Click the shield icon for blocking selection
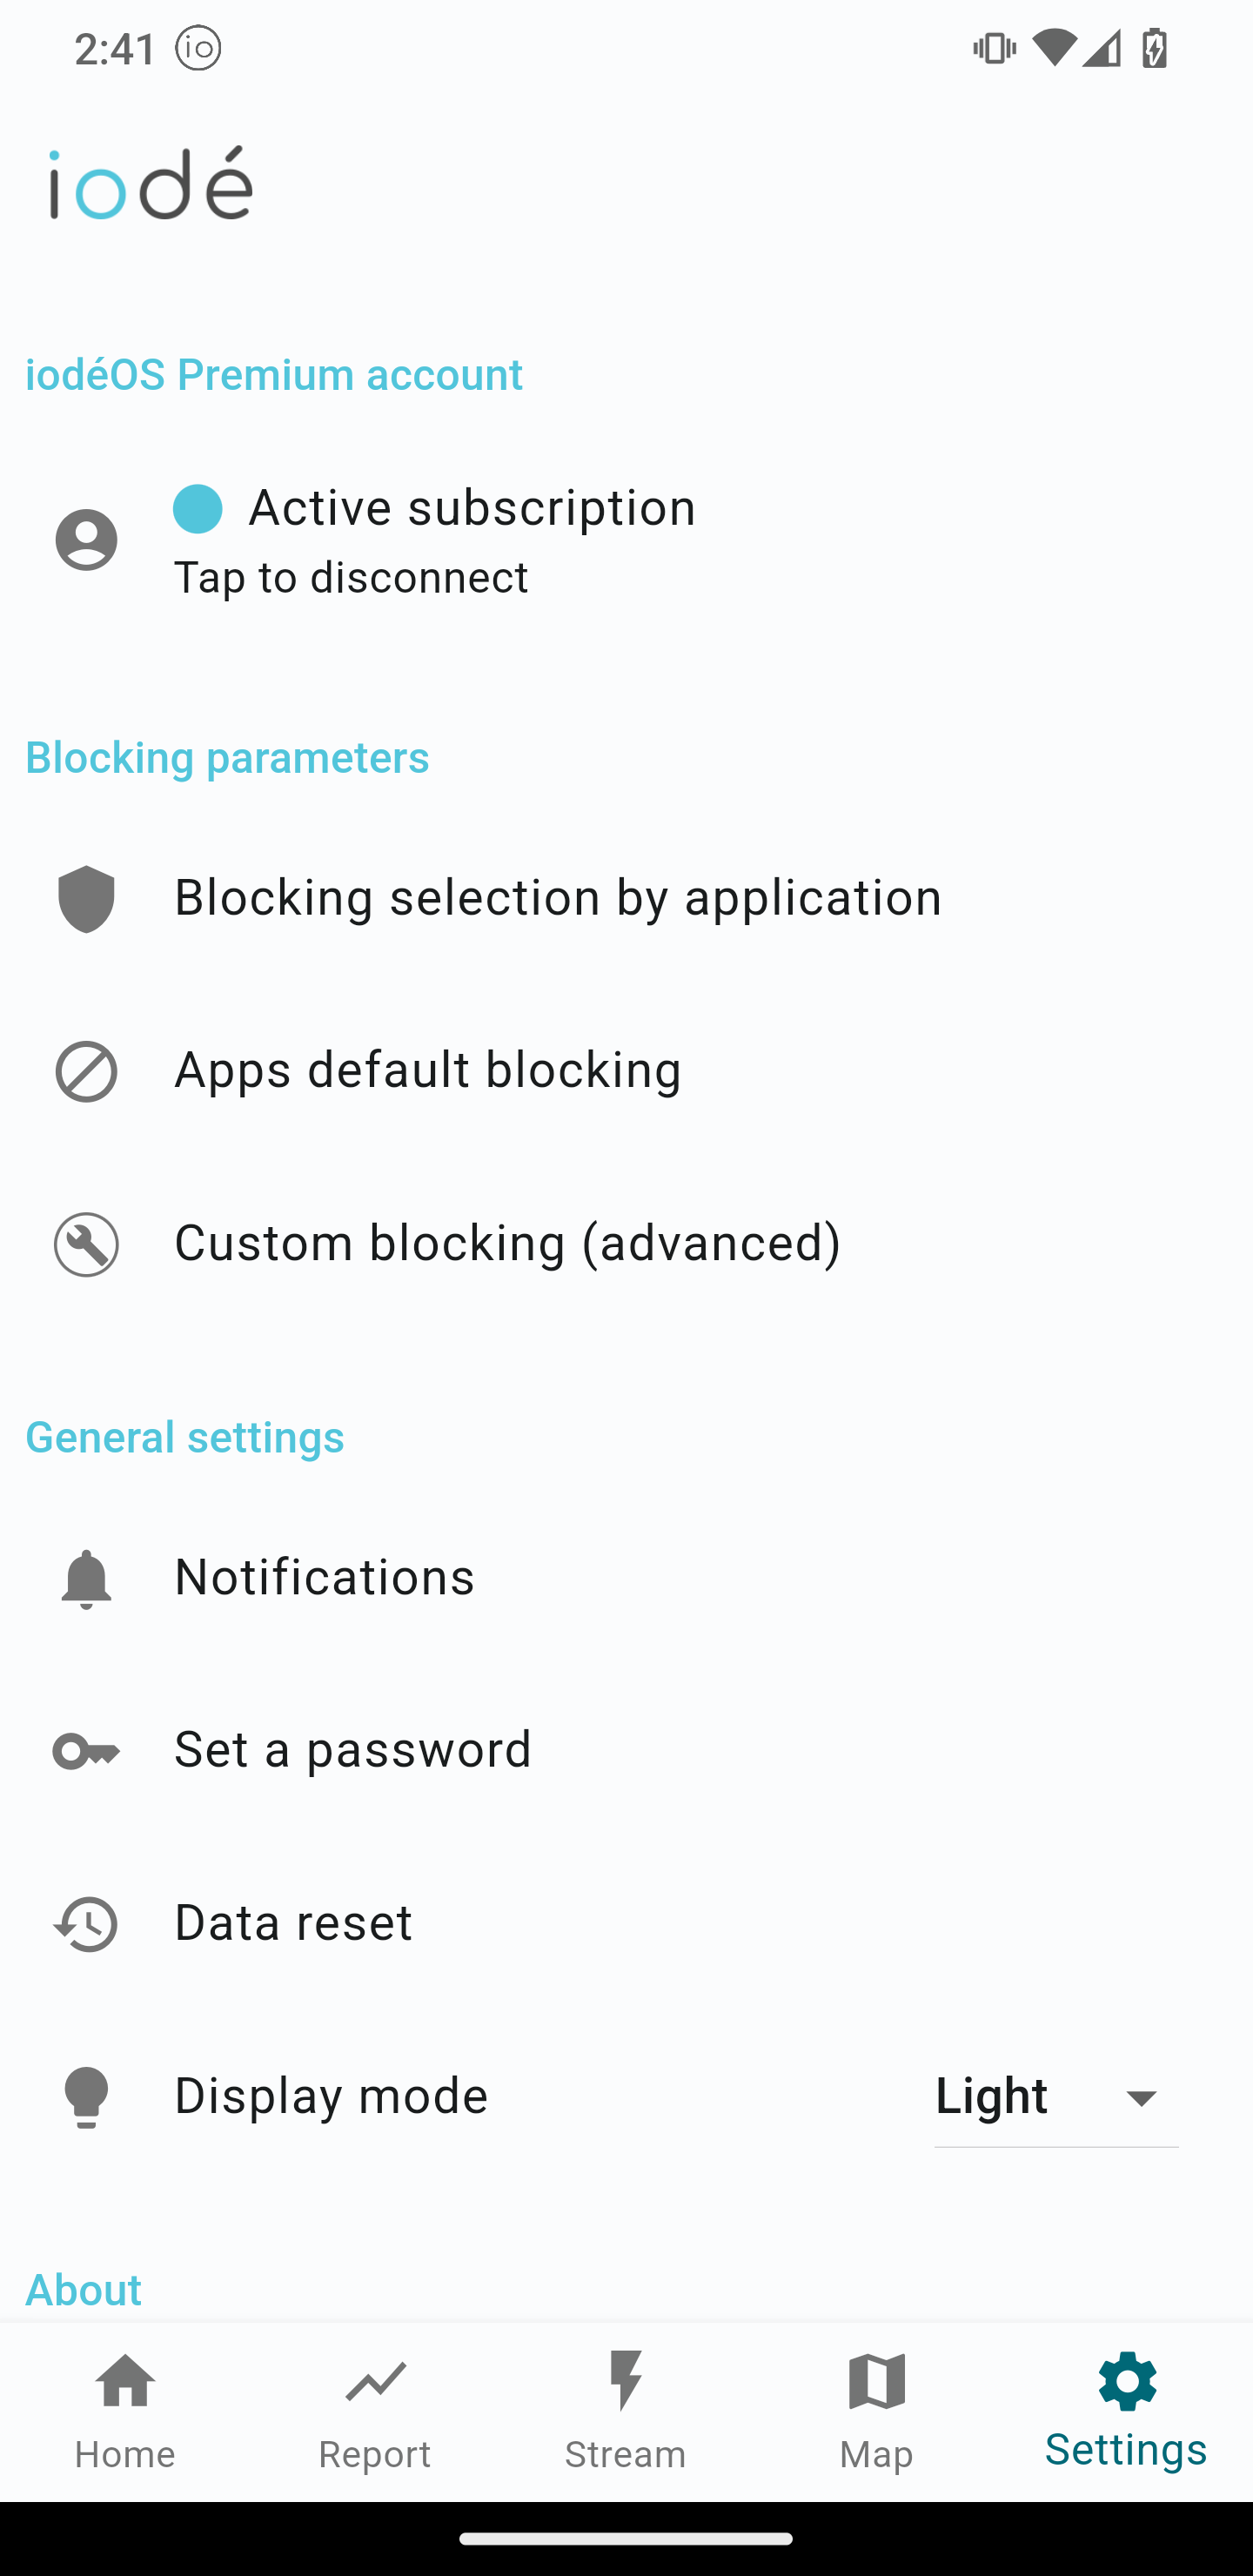Viewport: 1253px width, 2576px height. [86, 898]
